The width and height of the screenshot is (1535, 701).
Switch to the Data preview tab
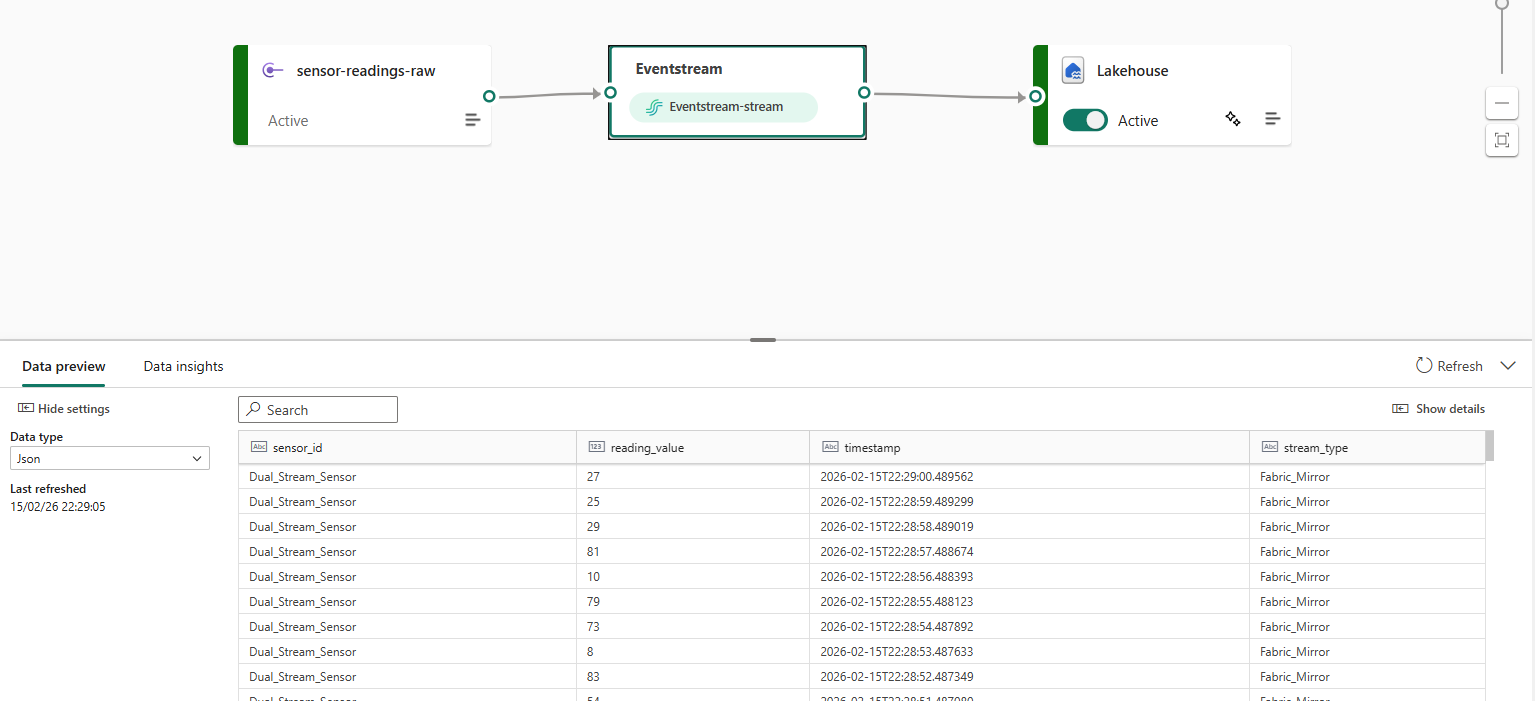(x=64, y=366)
